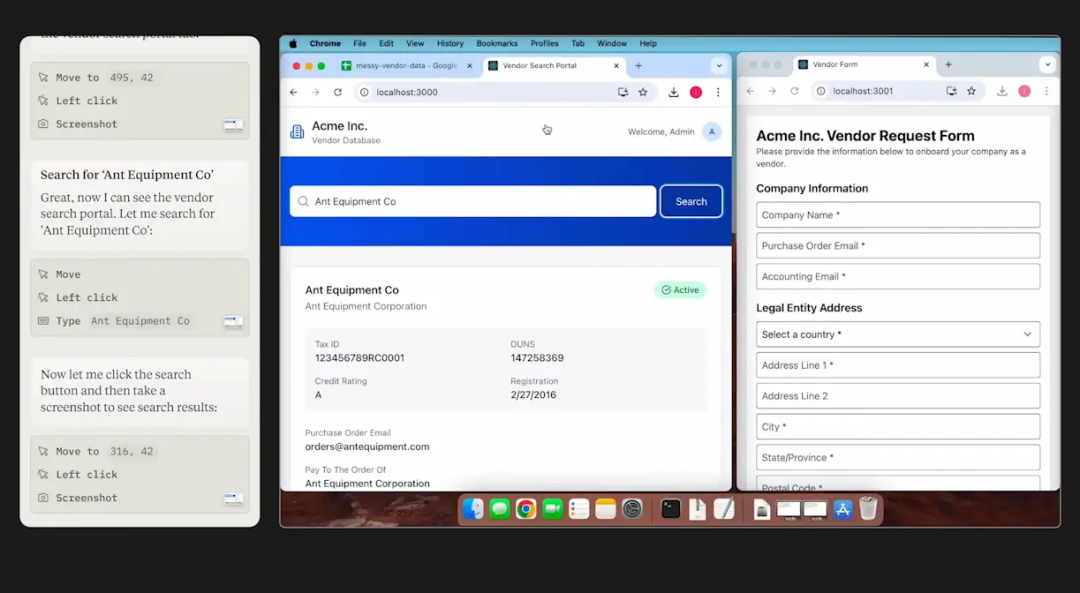Click the Company Name input field
The width and height of the screenshot is (1080, 593).
pyautogui.click(x=897, y=214)
